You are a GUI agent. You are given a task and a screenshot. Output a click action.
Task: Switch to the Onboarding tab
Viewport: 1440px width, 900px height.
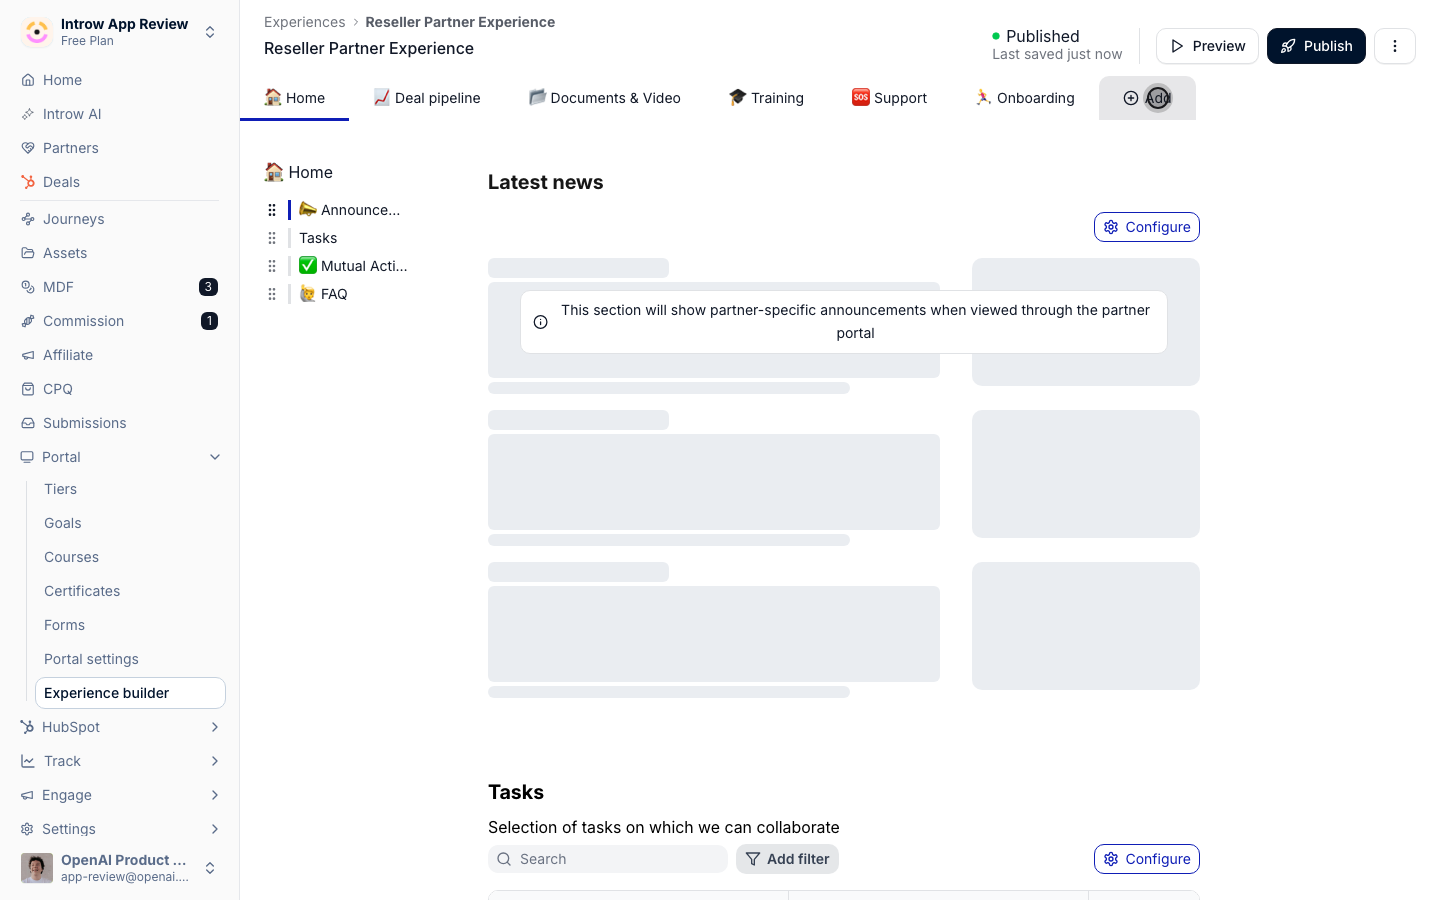click(1025, 98)
